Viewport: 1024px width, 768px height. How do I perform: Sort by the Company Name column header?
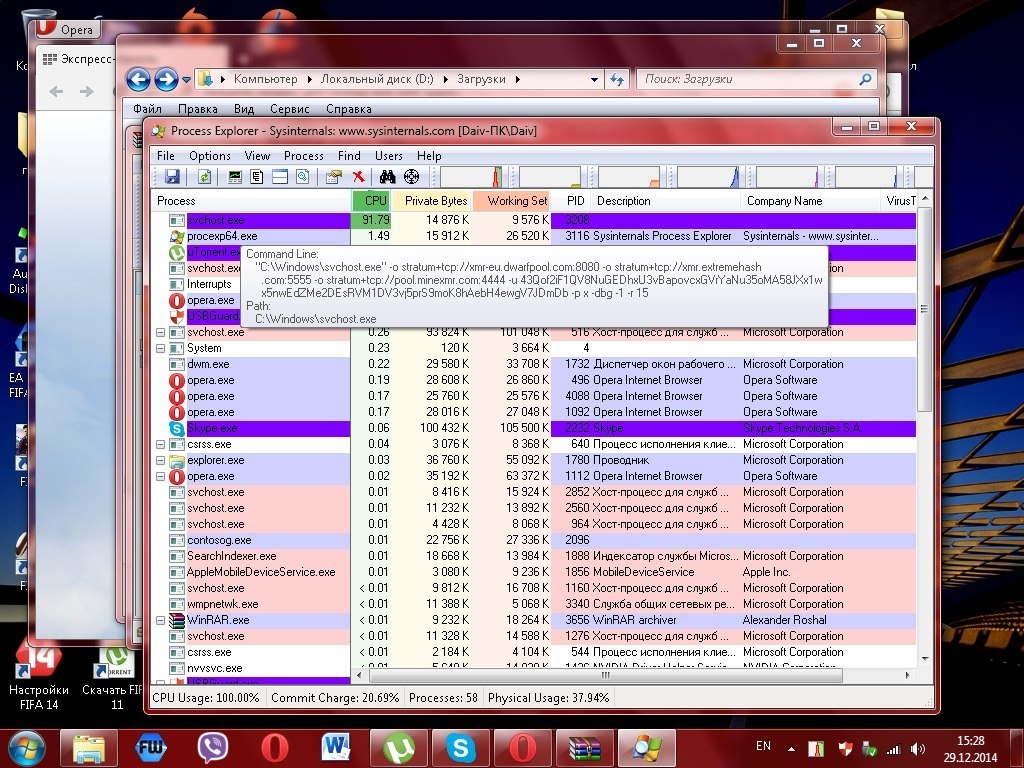coord(810,201)
